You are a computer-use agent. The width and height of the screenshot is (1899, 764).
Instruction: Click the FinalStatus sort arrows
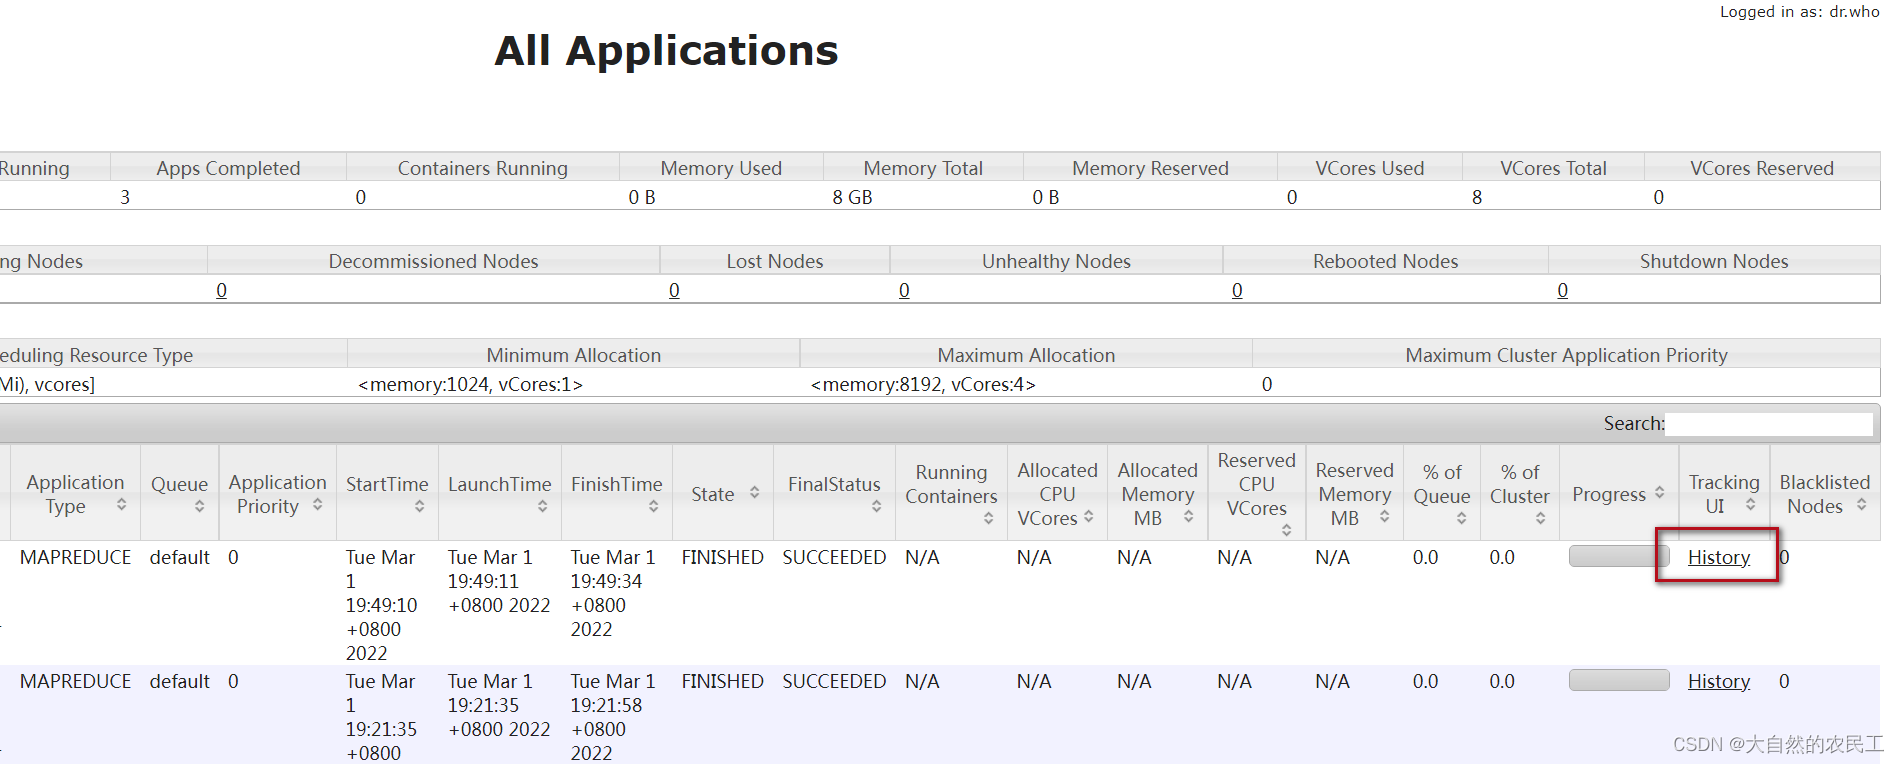877,507
